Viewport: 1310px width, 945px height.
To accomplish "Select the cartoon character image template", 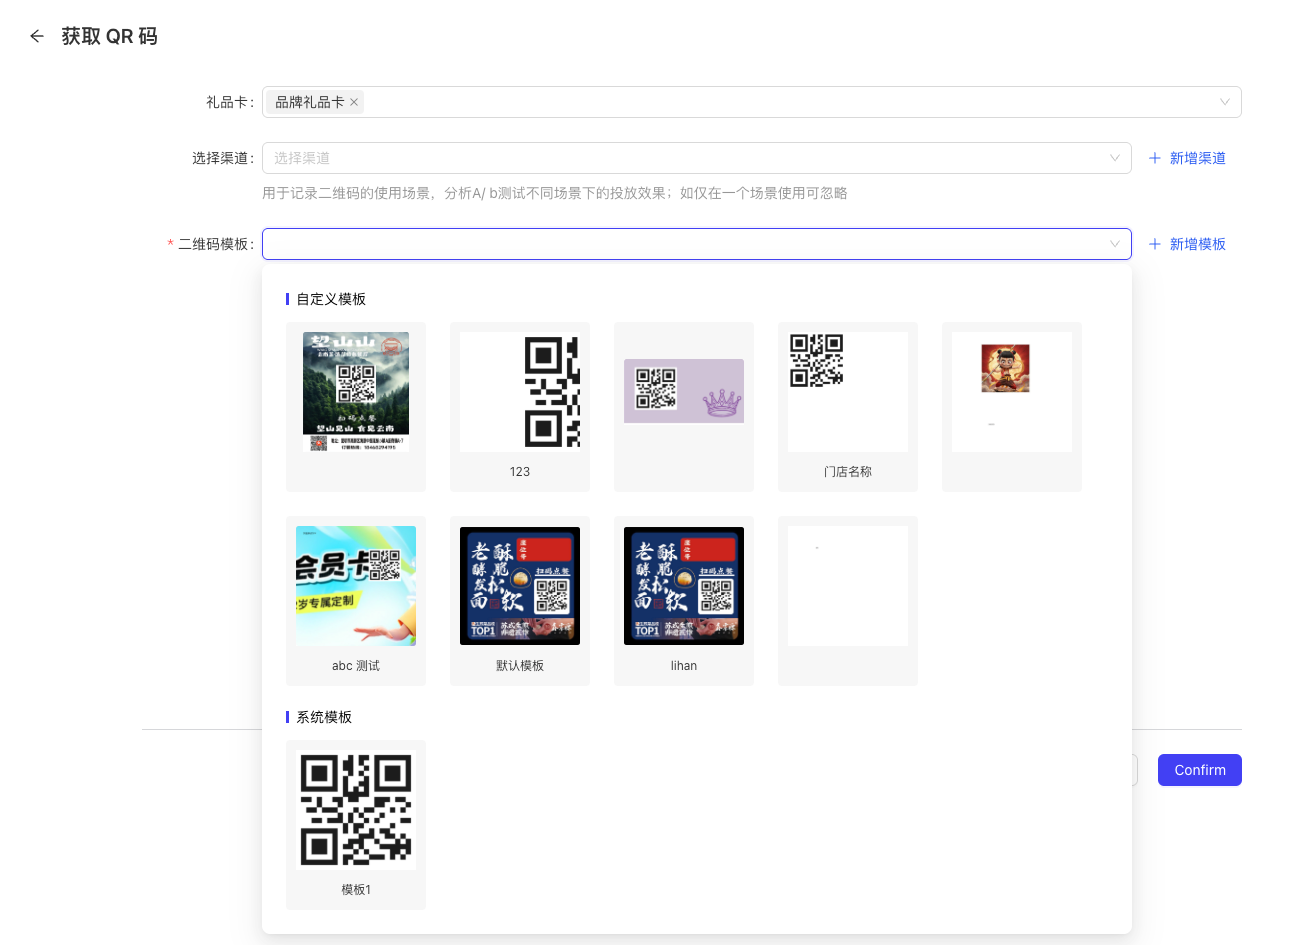I will (x=1012, y=392).
